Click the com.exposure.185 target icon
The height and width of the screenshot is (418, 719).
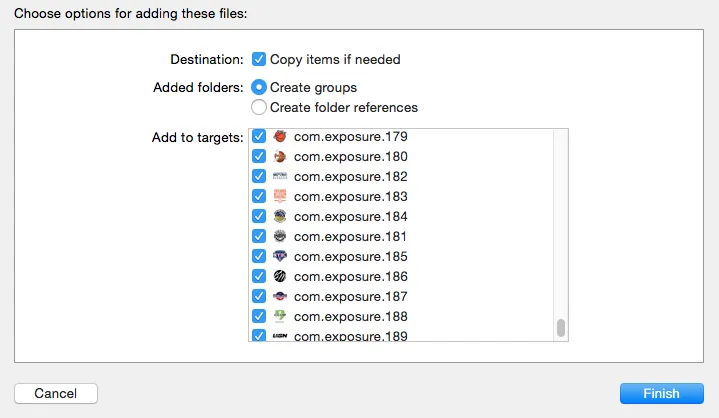(x=280, y=256)
